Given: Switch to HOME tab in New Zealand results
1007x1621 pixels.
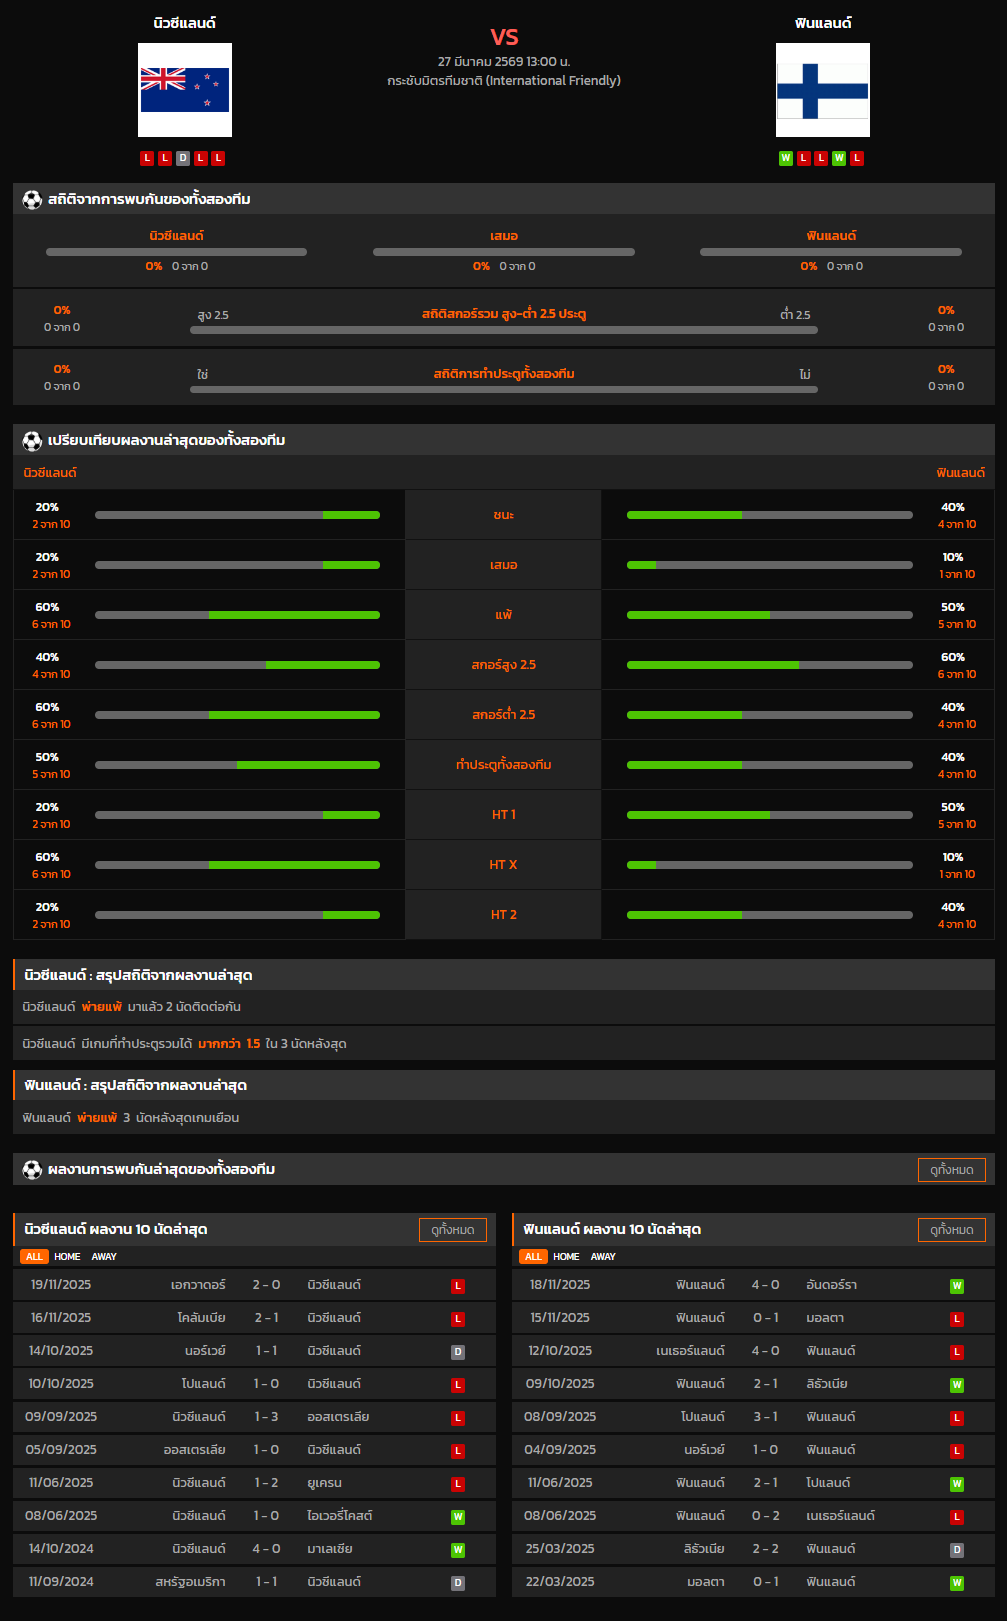Looking at the screenshot, I should pyautogui.click(x=67, y=1257).
